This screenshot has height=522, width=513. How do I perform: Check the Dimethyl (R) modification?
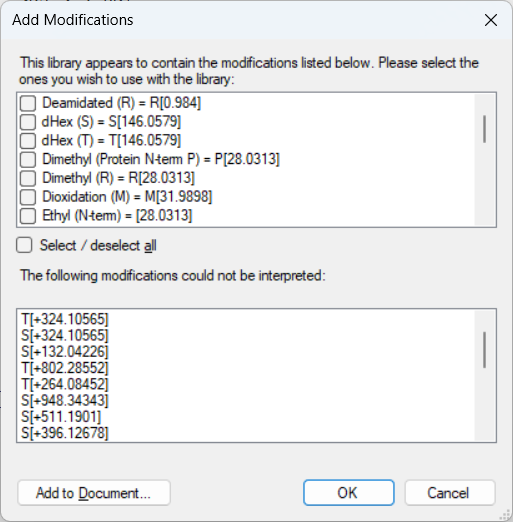[28, 178]
